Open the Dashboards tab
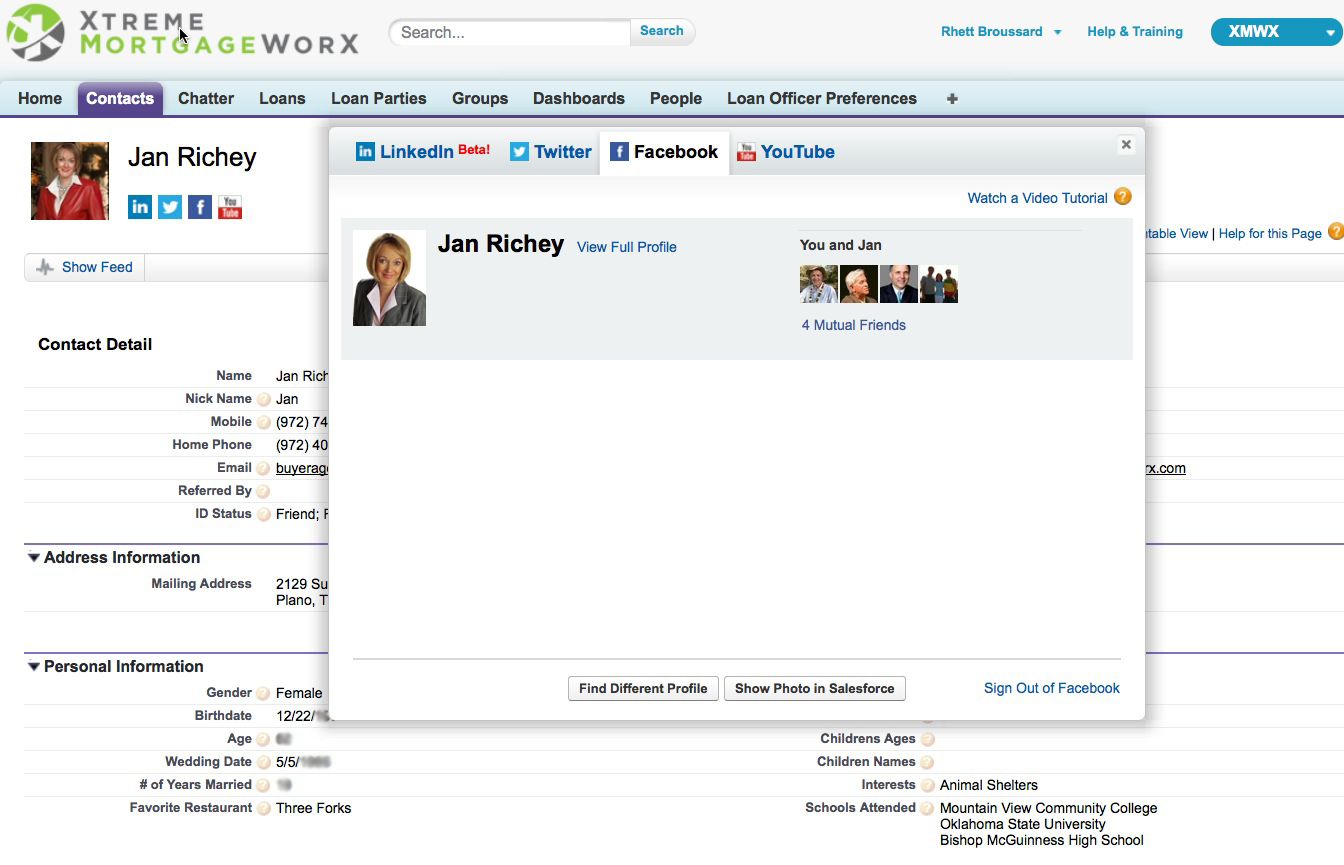 579,98
